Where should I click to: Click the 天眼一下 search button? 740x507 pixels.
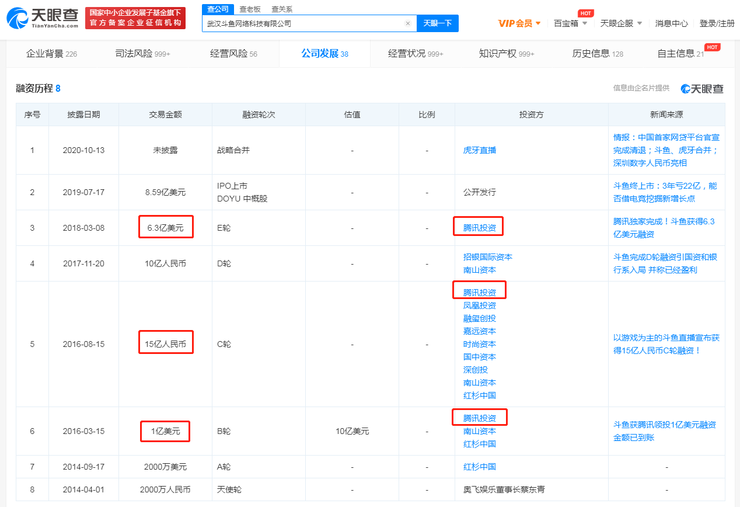point(437,23)
